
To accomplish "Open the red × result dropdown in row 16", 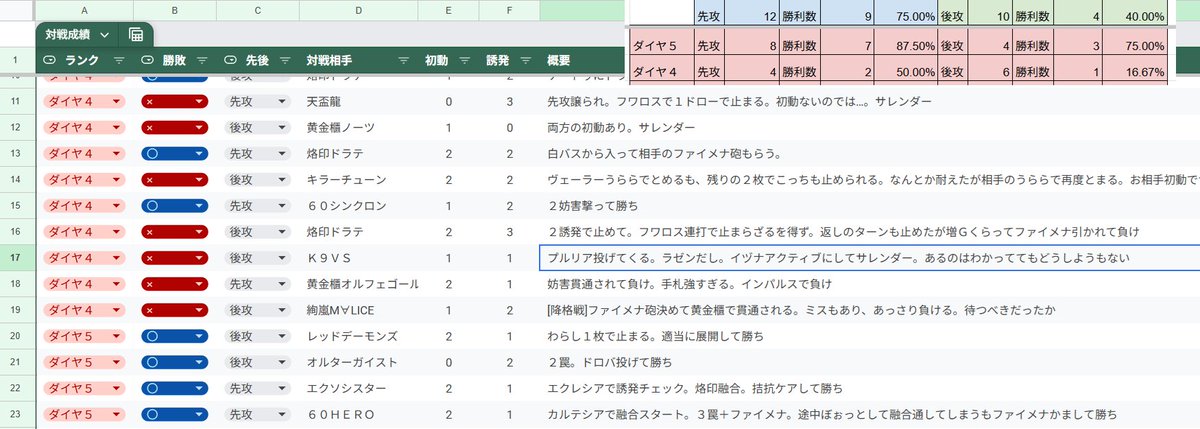I will [x=174, y=231].
